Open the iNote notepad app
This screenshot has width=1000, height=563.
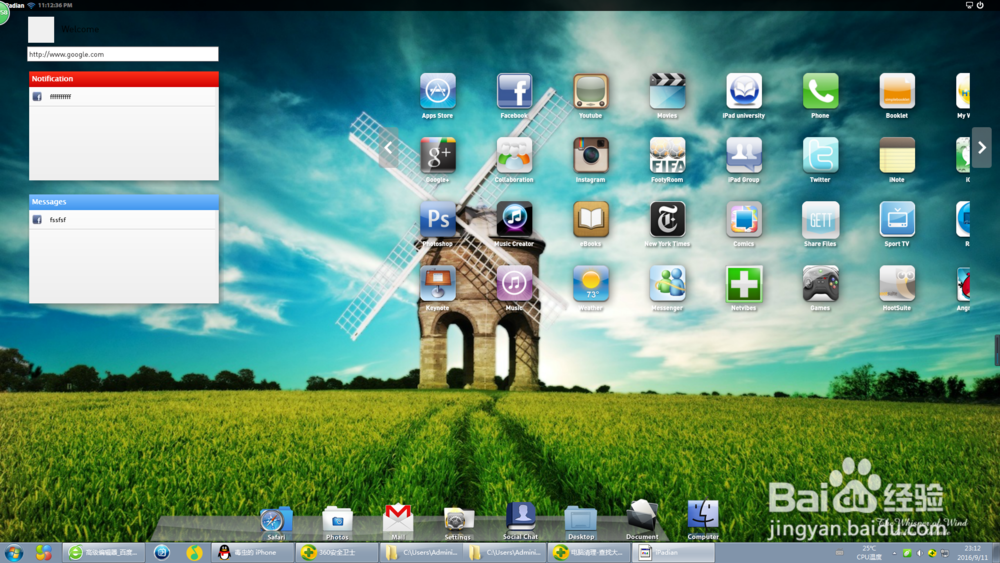897,155
